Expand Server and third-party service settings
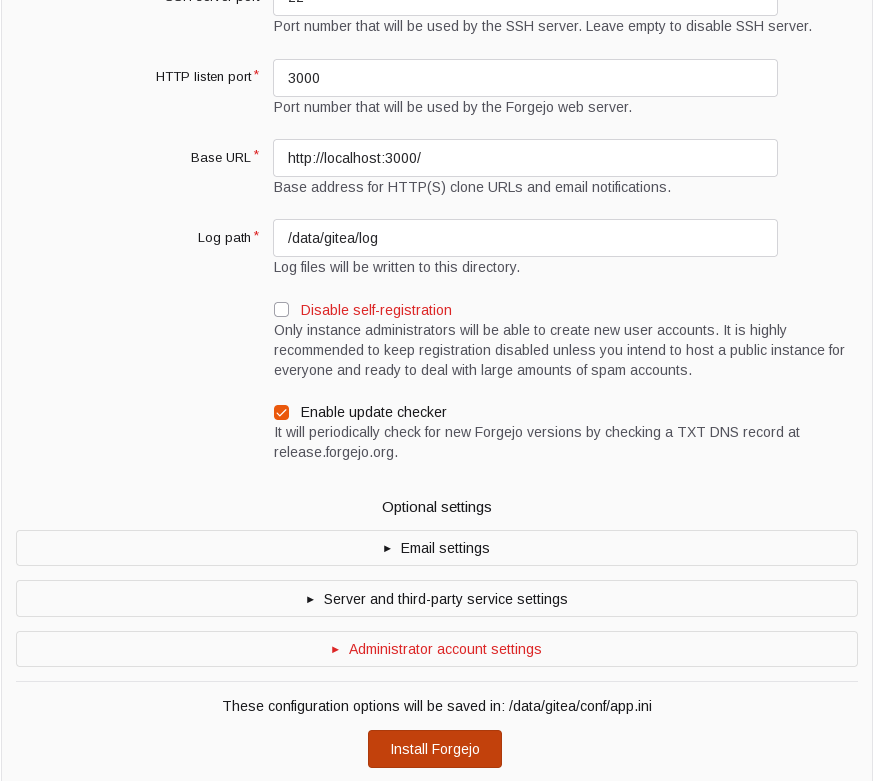The image size is (875, 781). tap(437, 599)
